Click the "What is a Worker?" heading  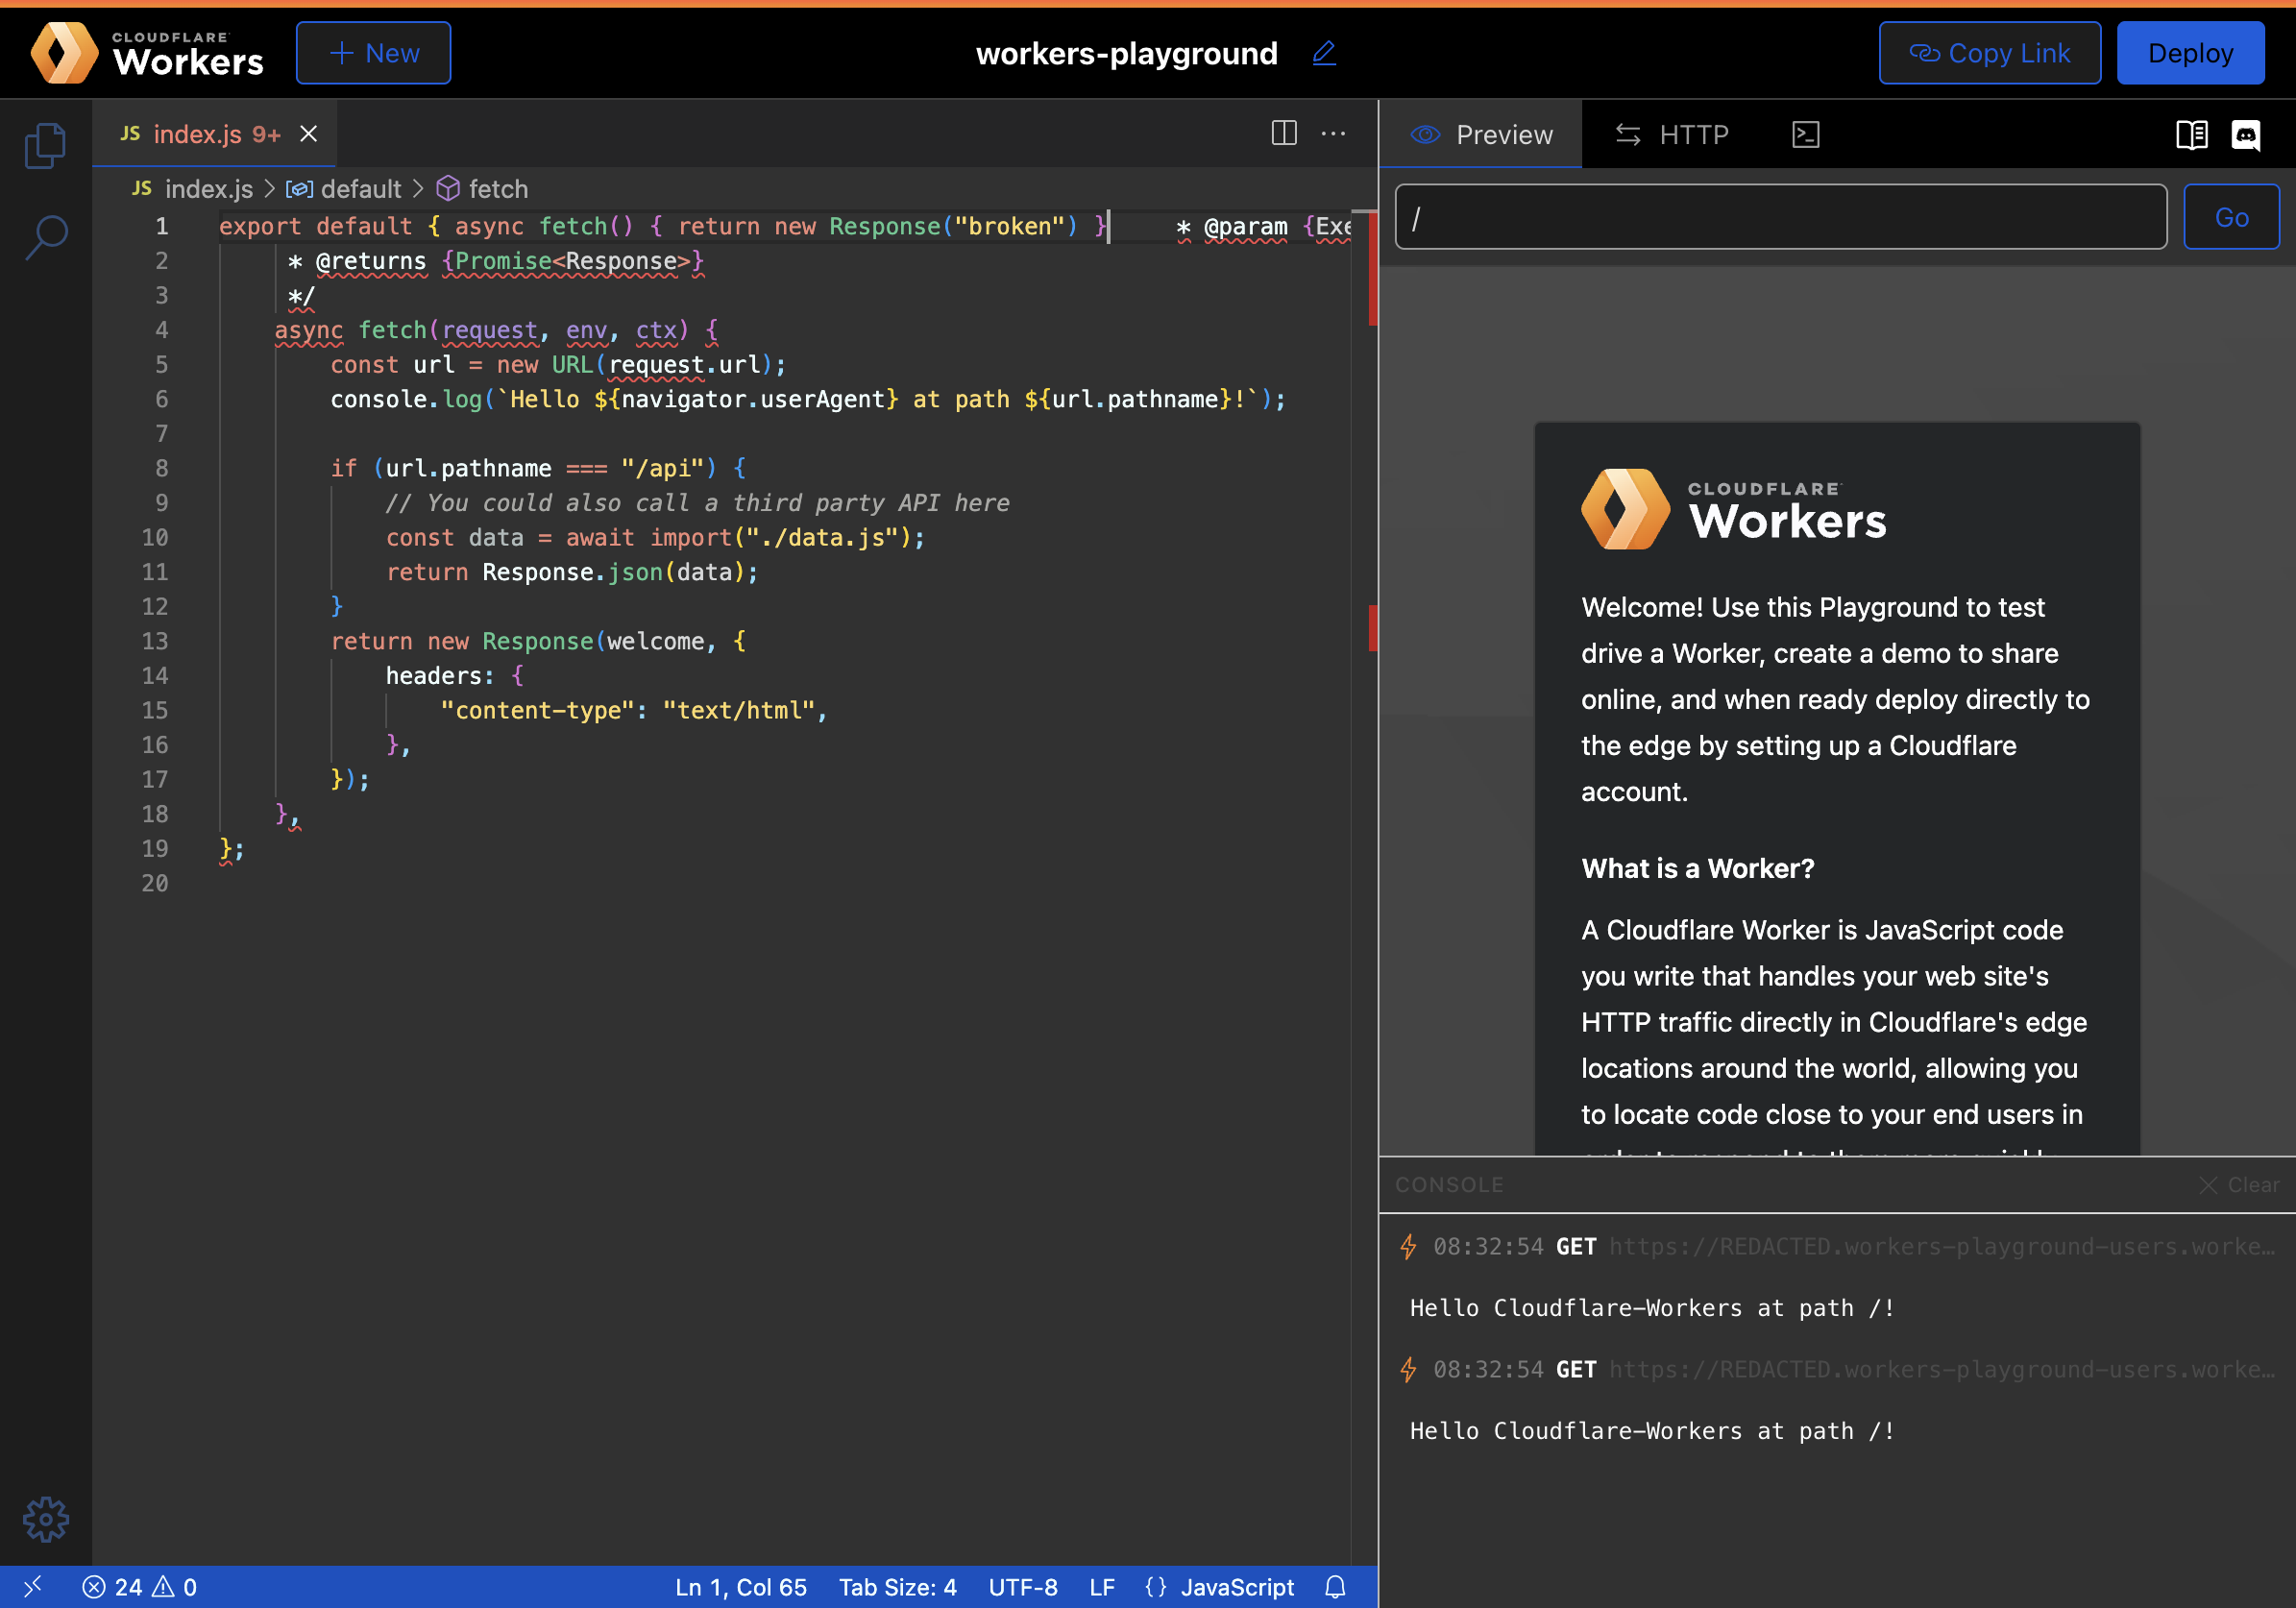(x=1697, y=868)
